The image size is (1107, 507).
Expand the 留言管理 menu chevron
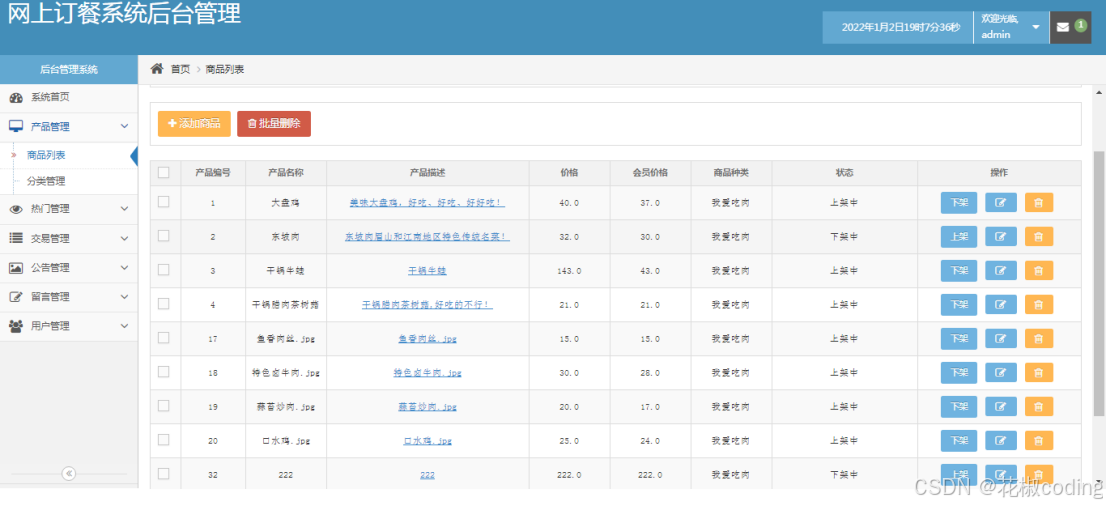pyautogui.click(x=124, y=297)
